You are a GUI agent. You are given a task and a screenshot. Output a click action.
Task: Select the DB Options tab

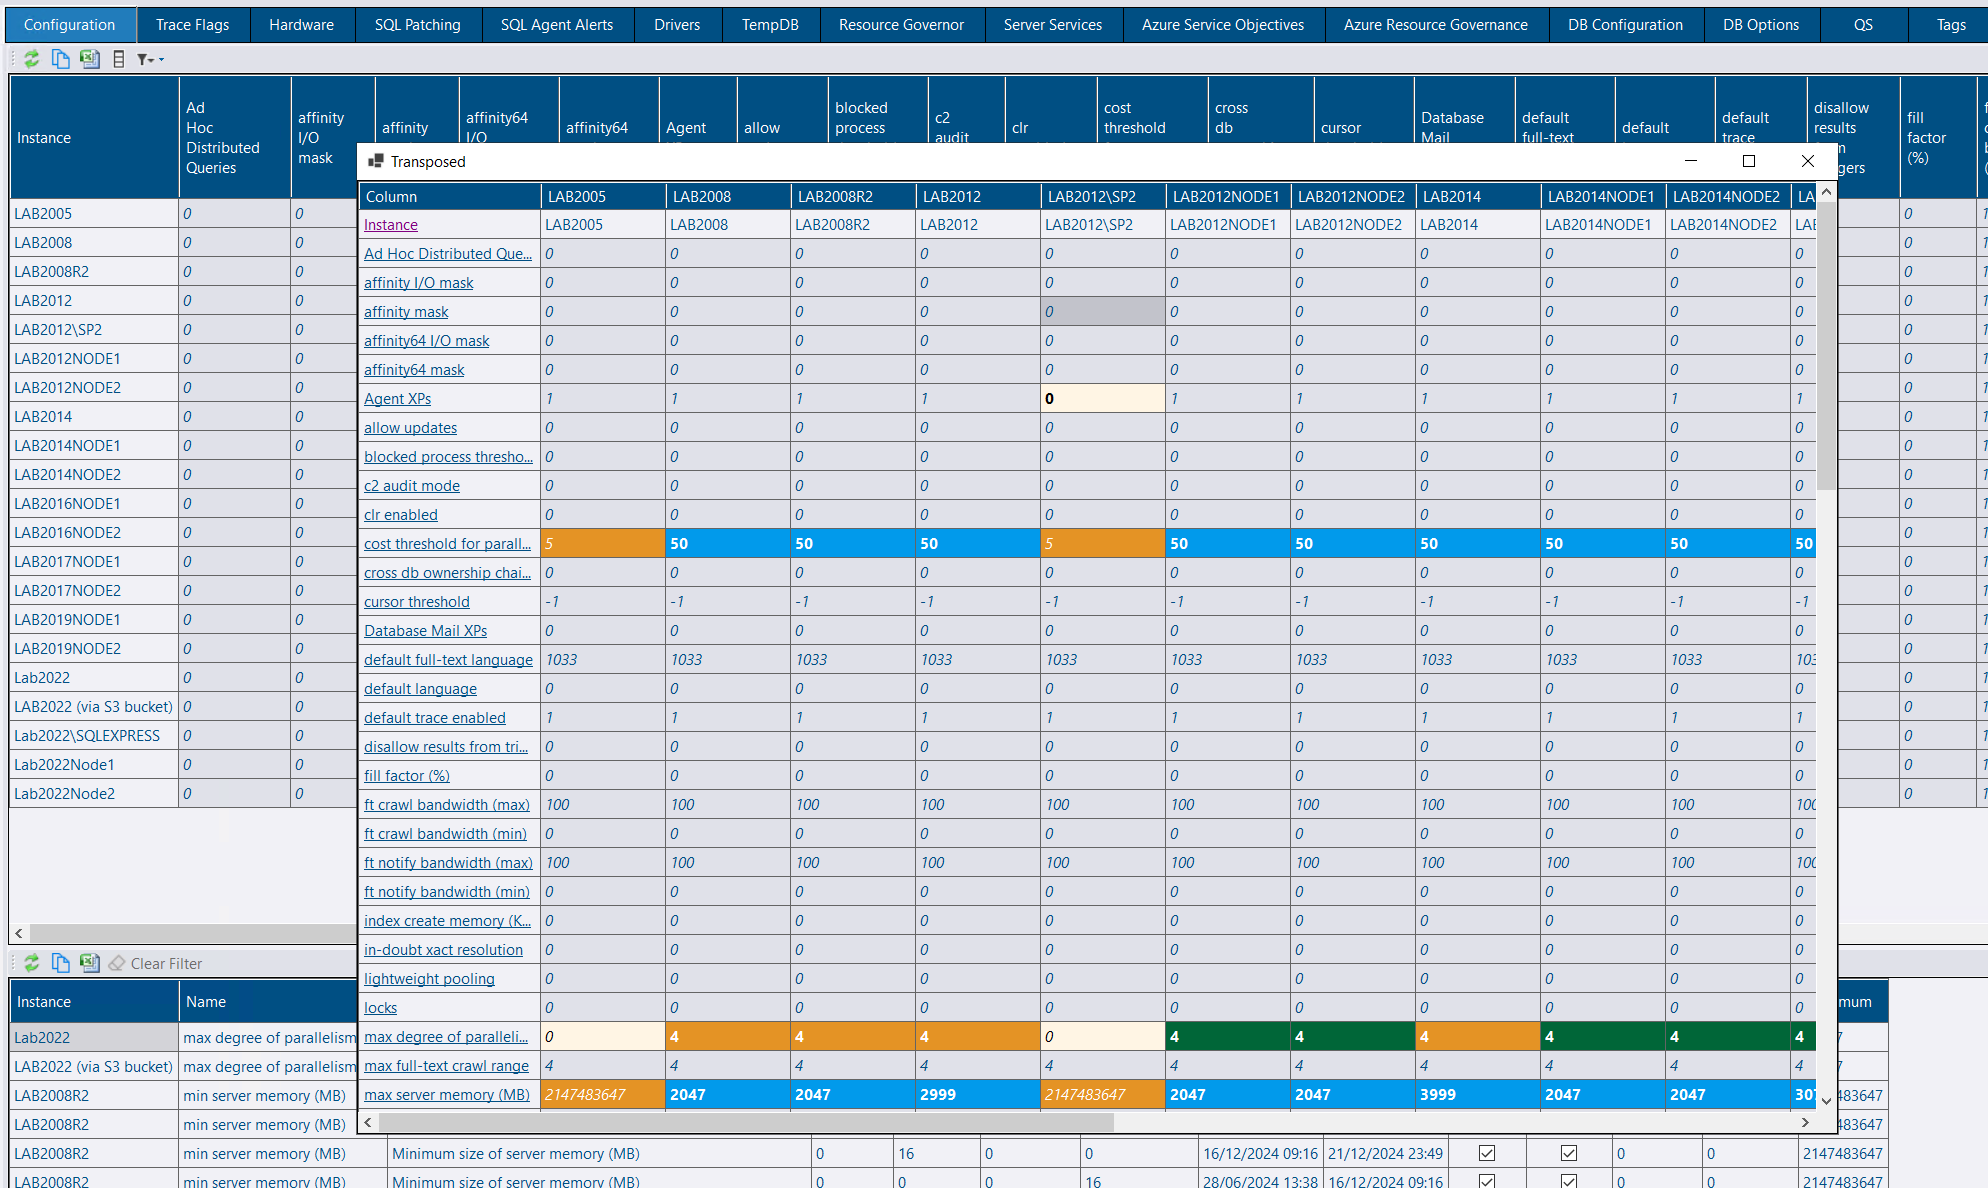tap(1761, 25)
